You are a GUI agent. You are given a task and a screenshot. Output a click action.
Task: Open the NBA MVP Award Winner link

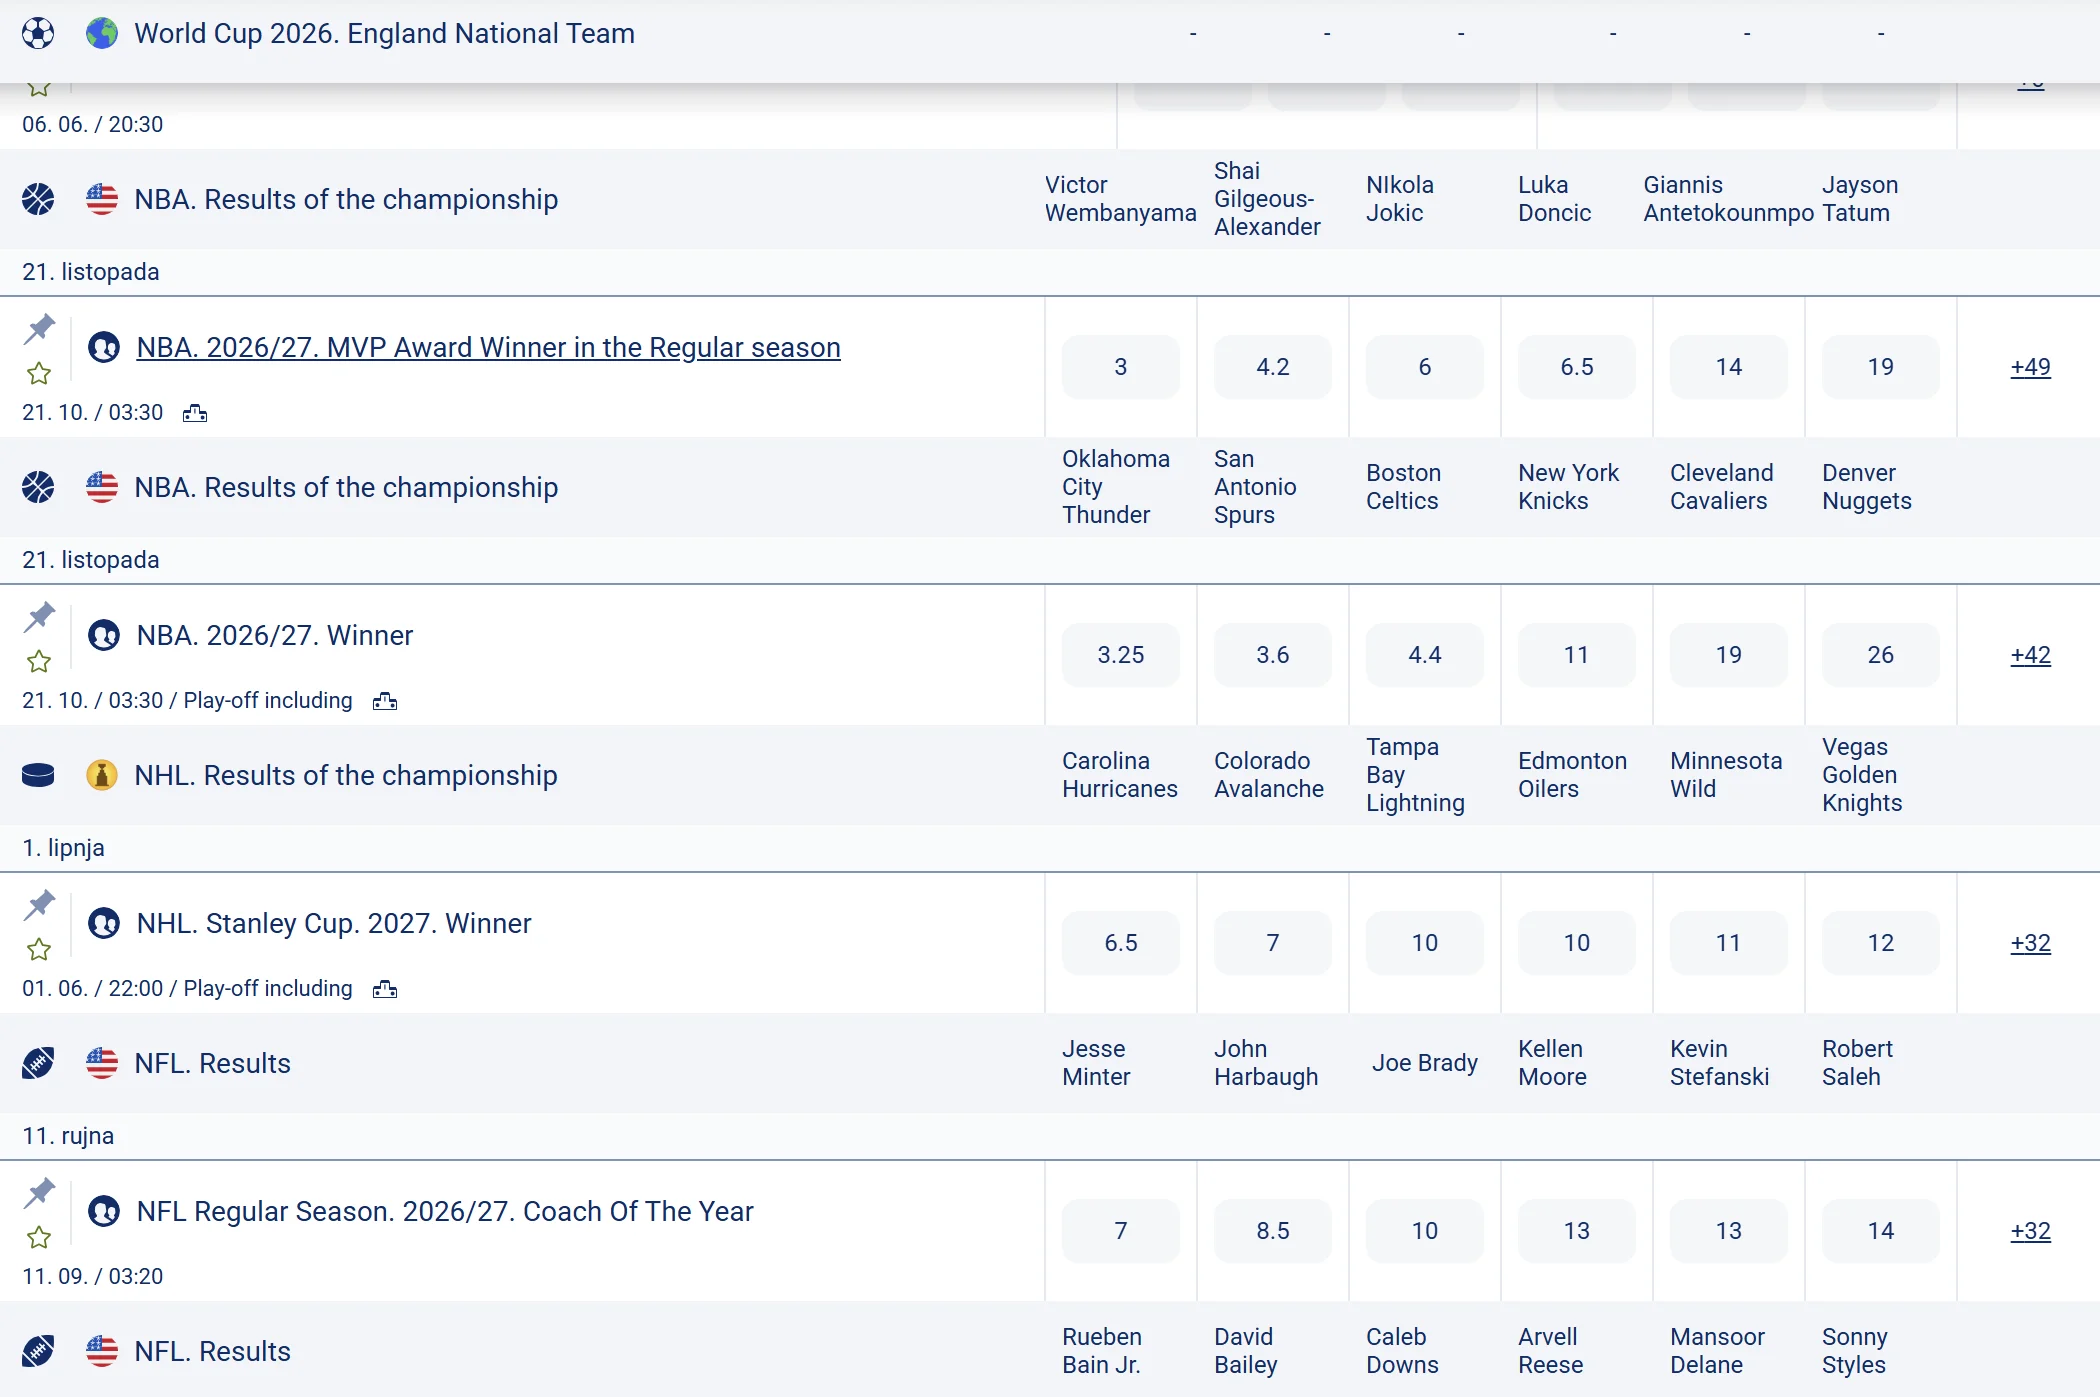488,347
